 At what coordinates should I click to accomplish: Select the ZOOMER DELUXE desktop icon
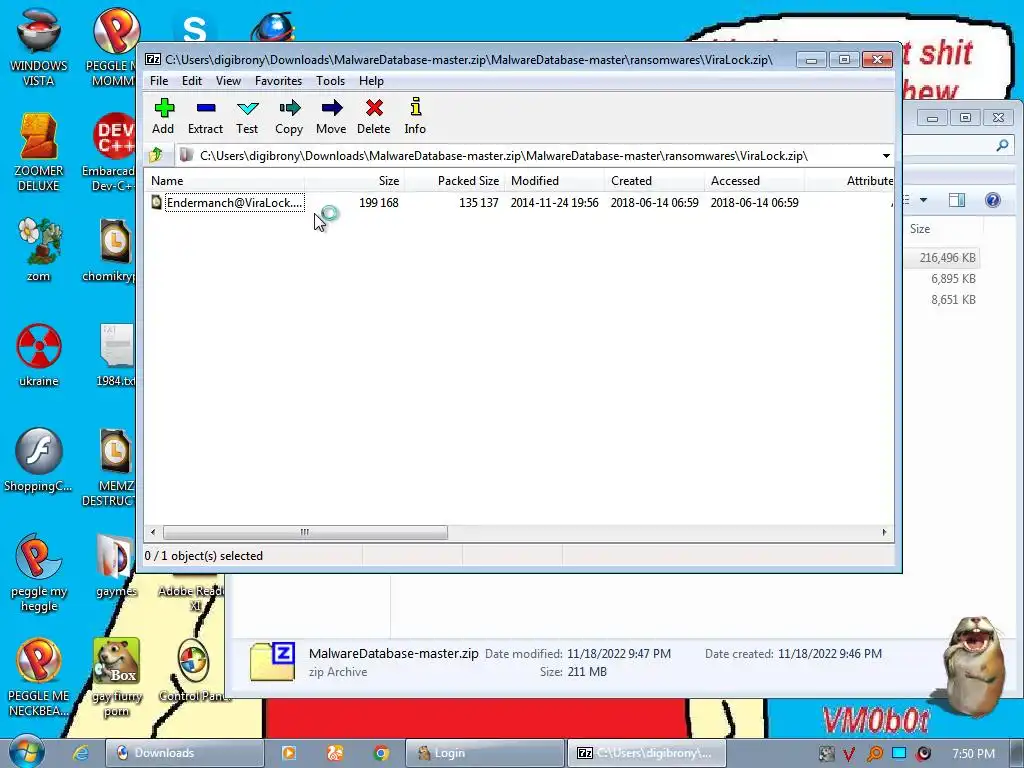pos(39,152)
